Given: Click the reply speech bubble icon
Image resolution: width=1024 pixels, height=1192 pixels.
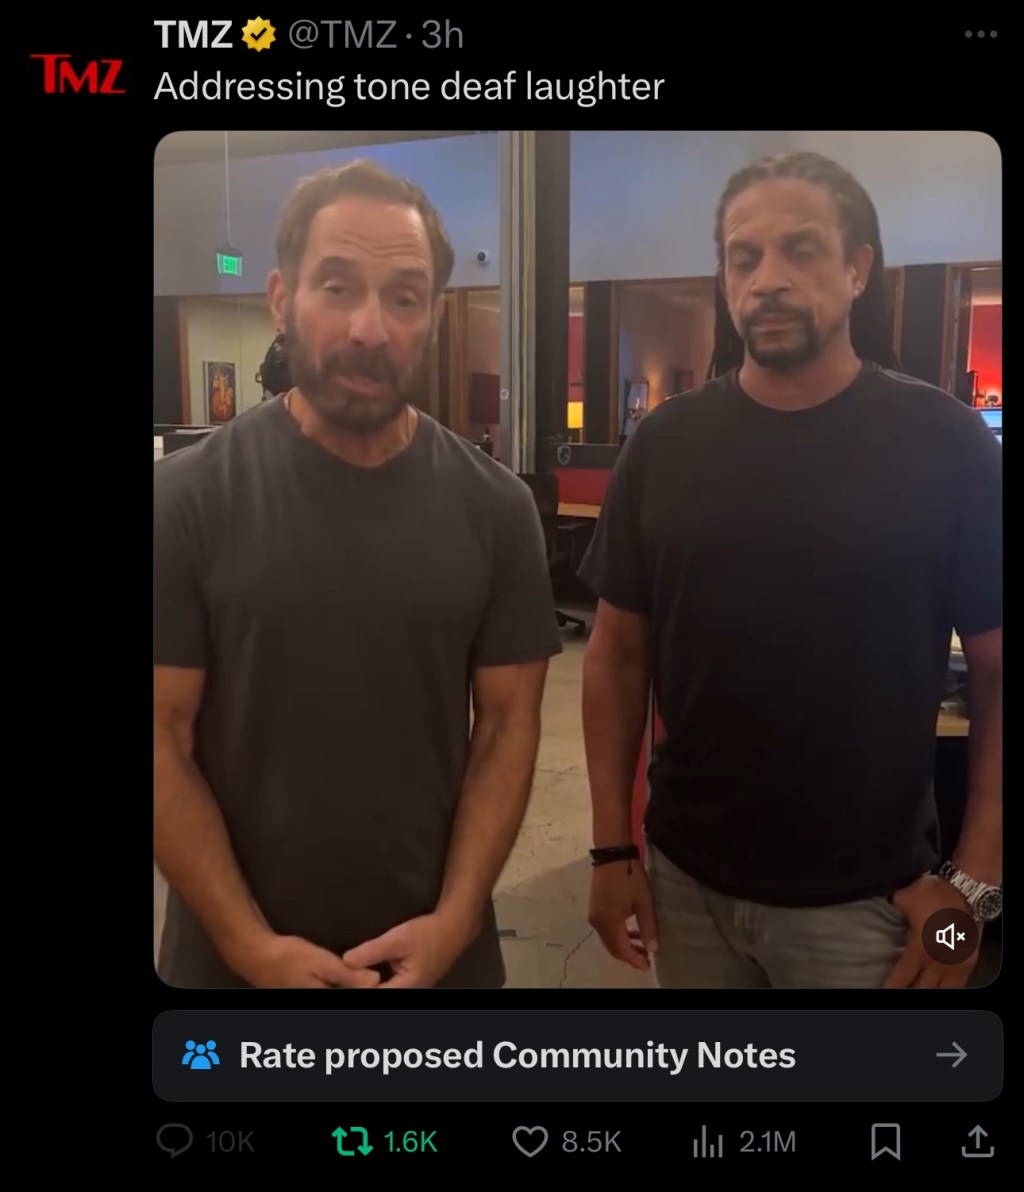Looking at the screenshot, I should 174,1141.
